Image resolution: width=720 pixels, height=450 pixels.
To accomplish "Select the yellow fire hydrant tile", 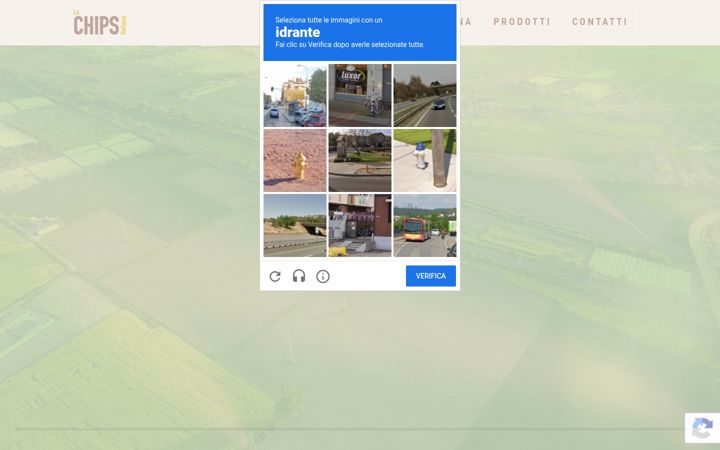I will pos(295,160).
